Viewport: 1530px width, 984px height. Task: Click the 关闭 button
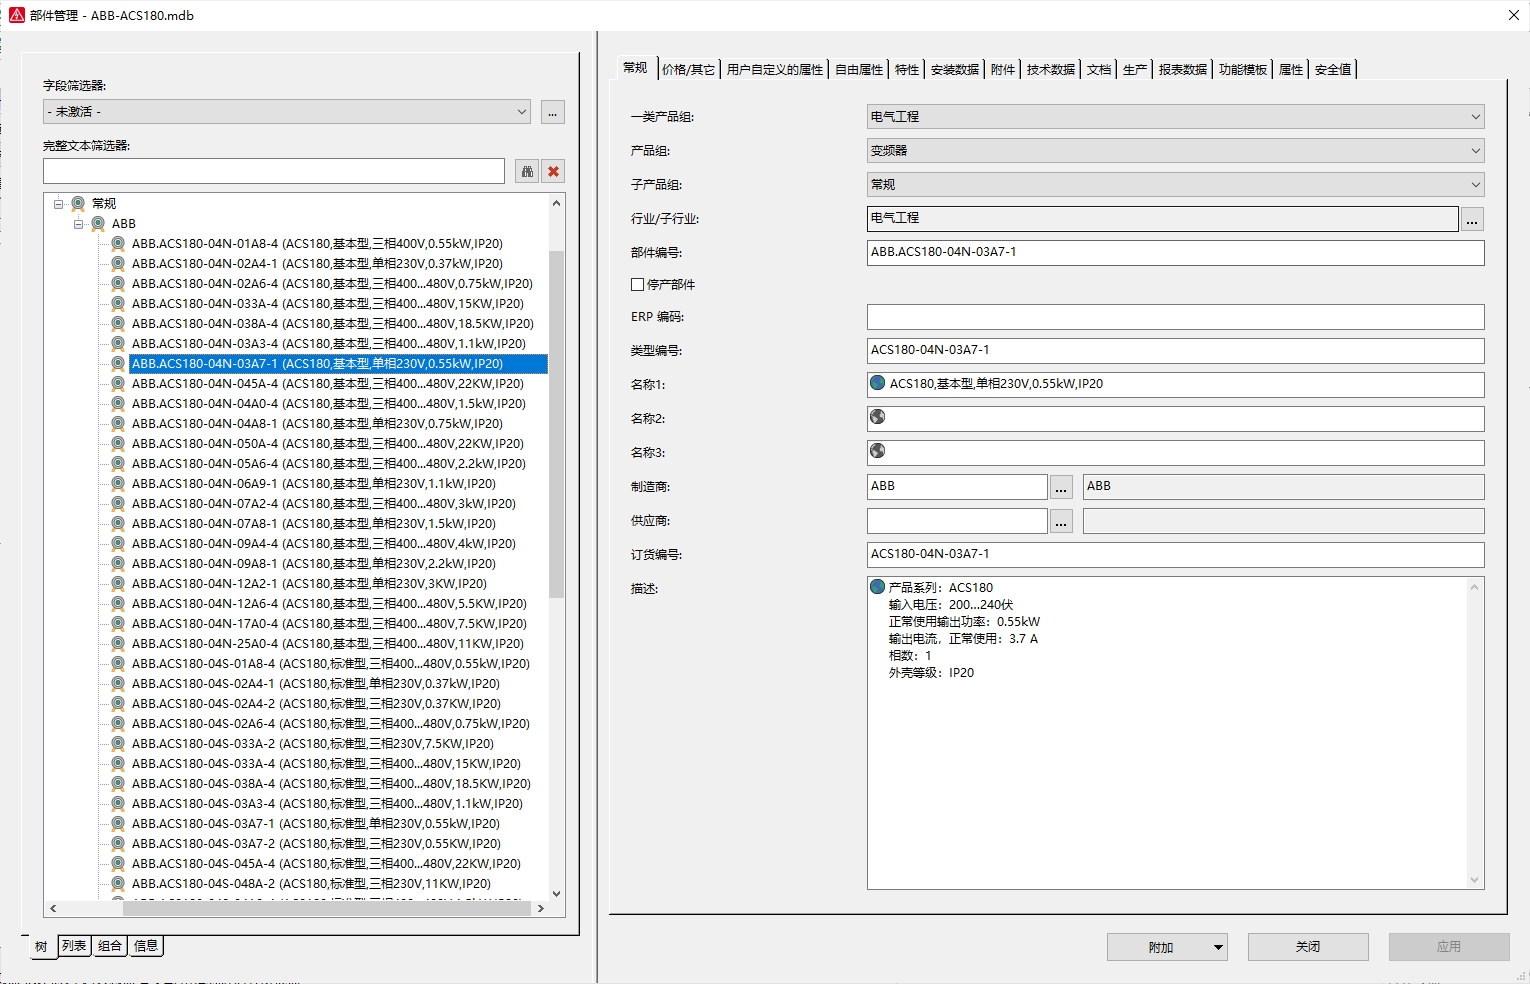pyautogui.click(x=1308, y=947)
